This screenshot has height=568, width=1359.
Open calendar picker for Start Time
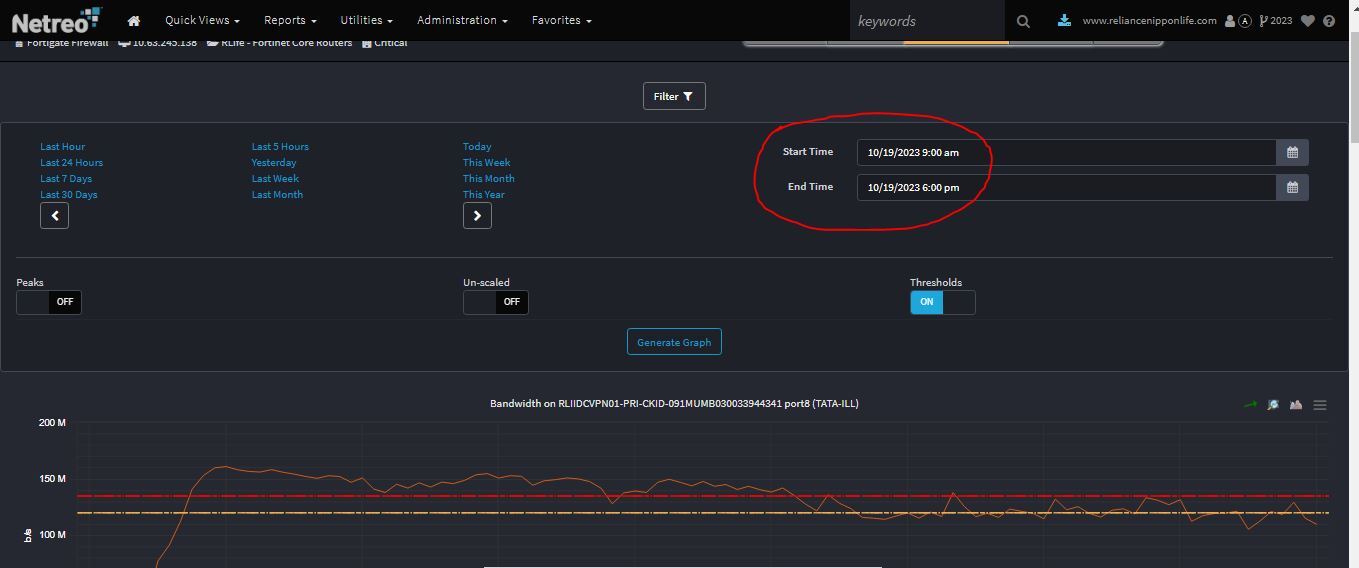coord(1292,152)
